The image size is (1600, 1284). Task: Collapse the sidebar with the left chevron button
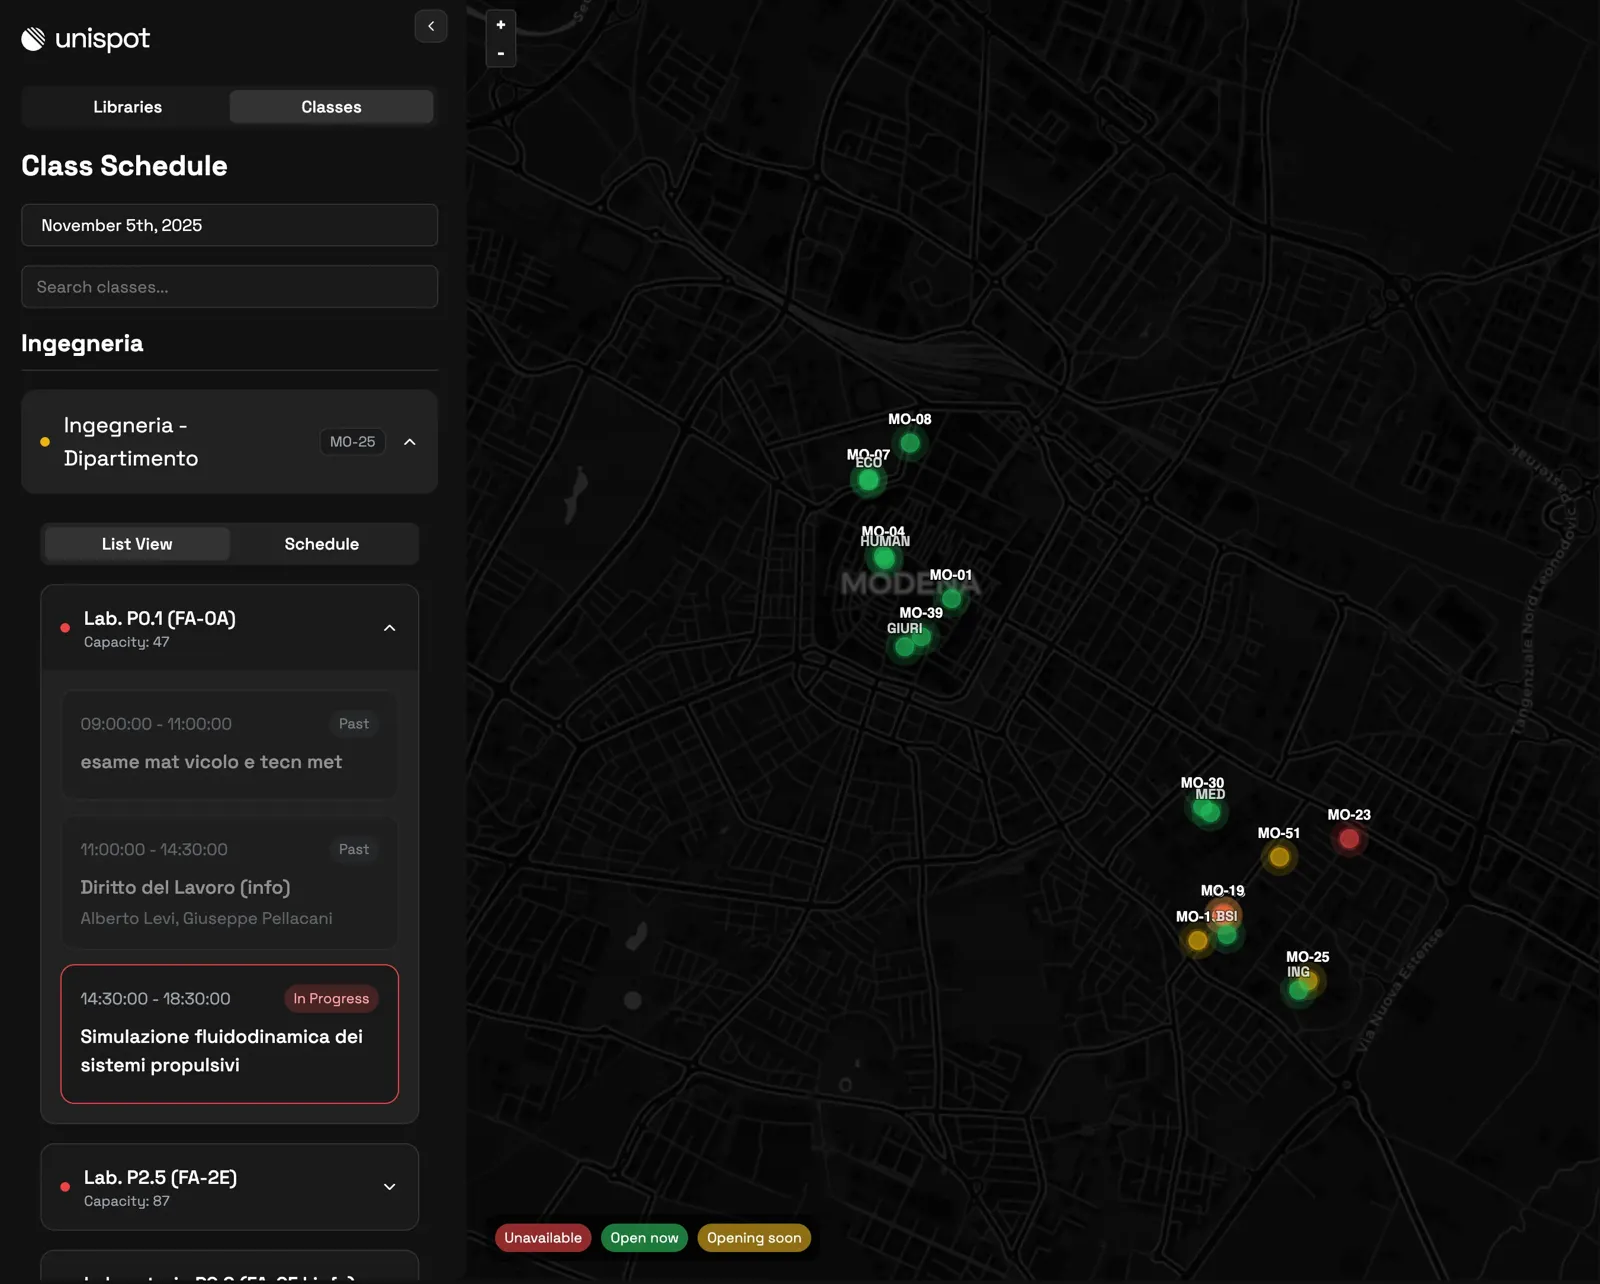click(431, 26)
